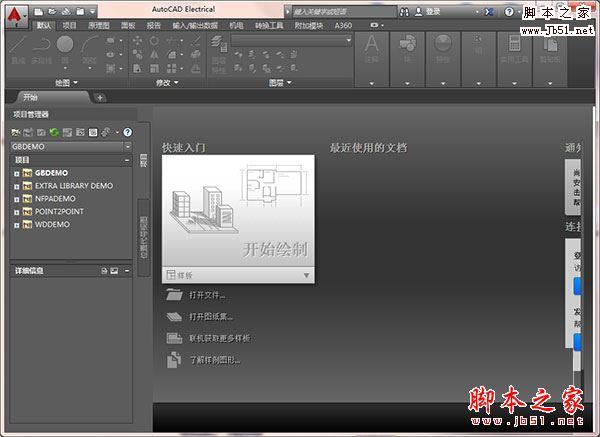The height and width of the screenshot is (437, 600).
Task: Select the Arc tool in the ribbon
Action: click(x=89, y=50)
